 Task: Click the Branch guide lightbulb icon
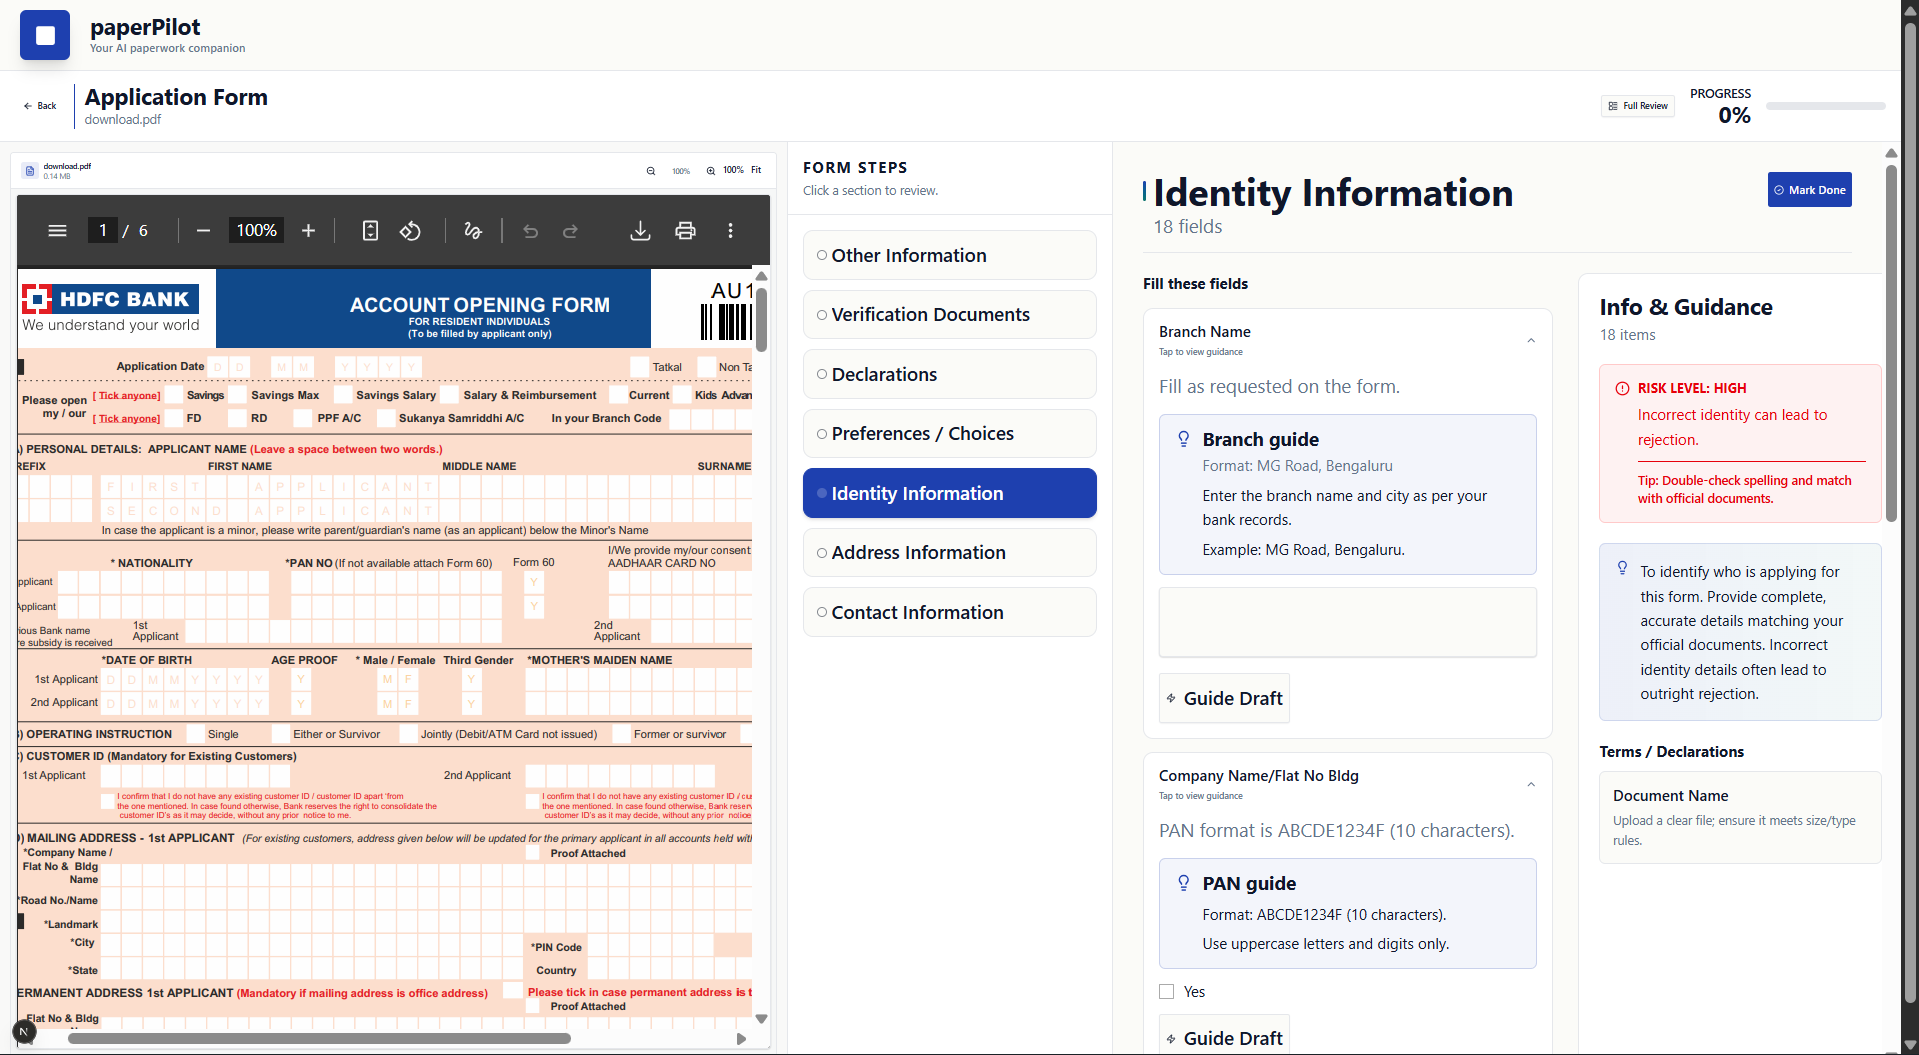click(1183, 439)
